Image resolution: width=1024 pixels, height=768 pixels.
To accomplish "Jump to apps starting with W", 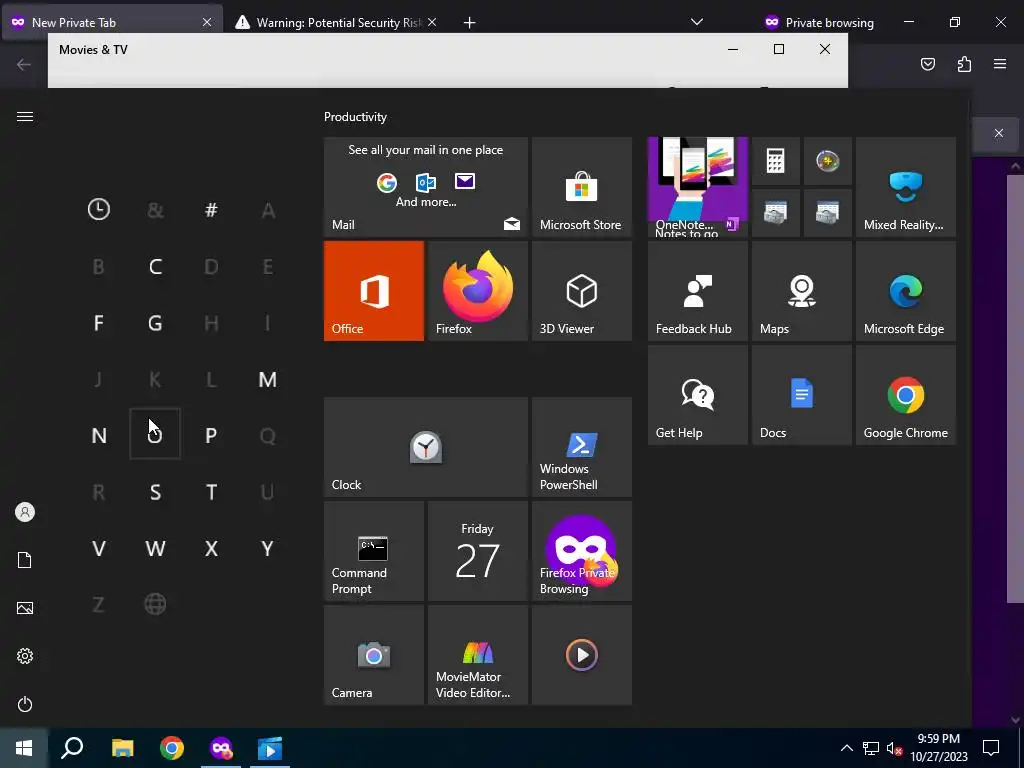I will click(x=155, y=549).
